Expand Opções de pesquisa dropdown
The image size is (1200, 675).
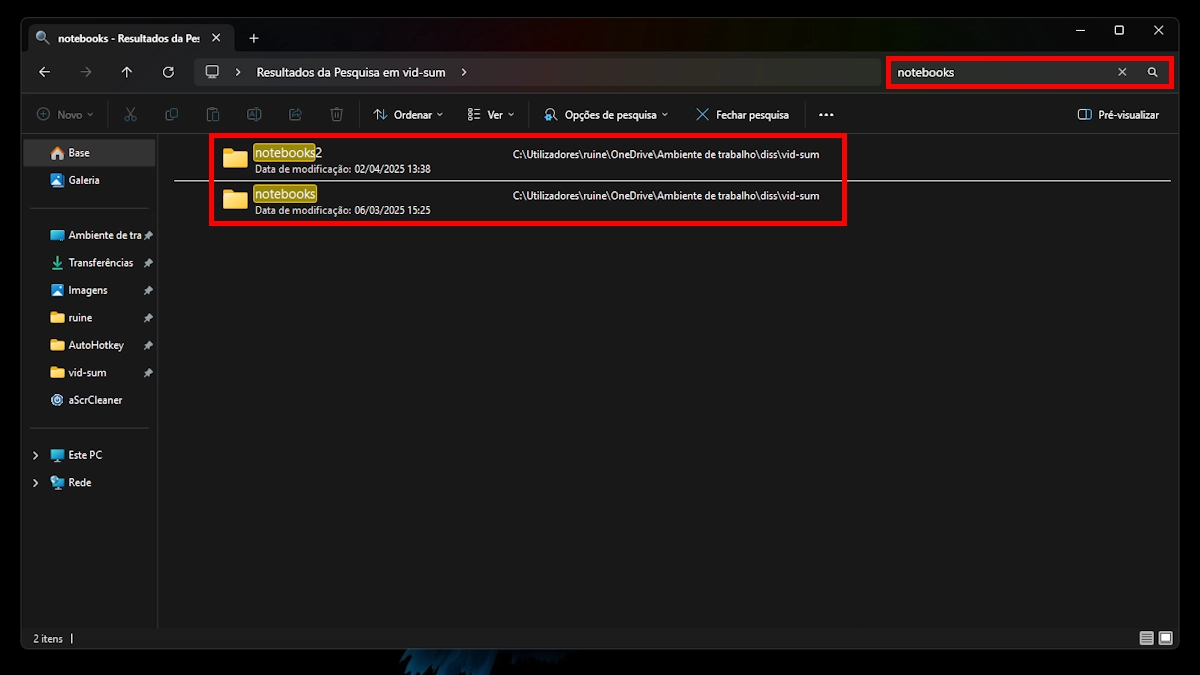606,115
